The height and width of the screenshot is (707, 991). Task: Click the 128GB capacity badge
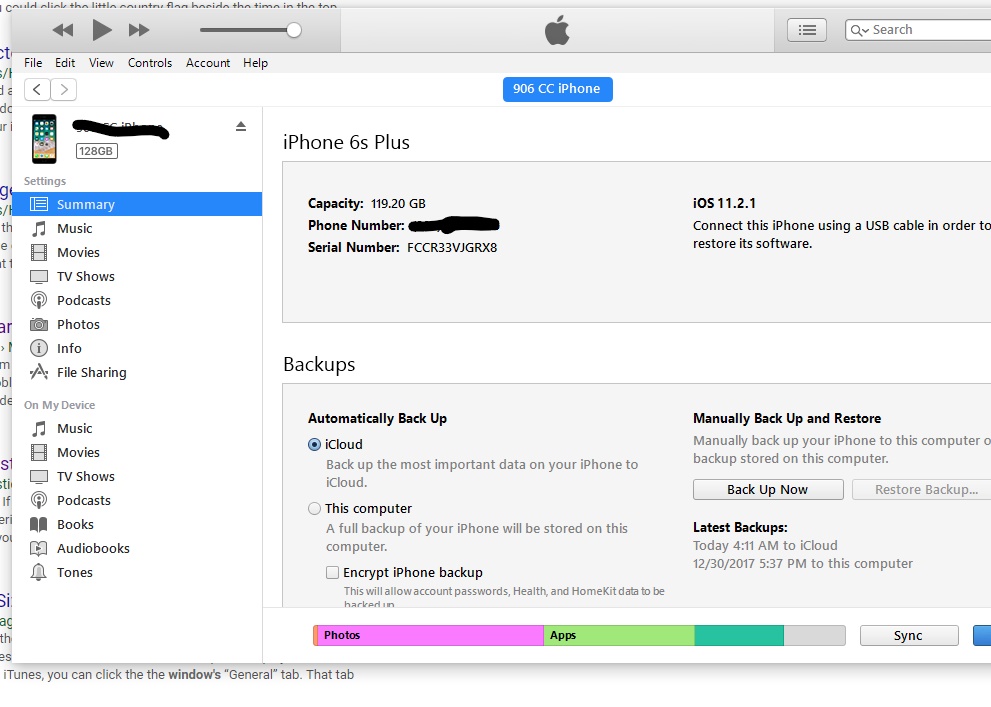[x=96, y=151]
